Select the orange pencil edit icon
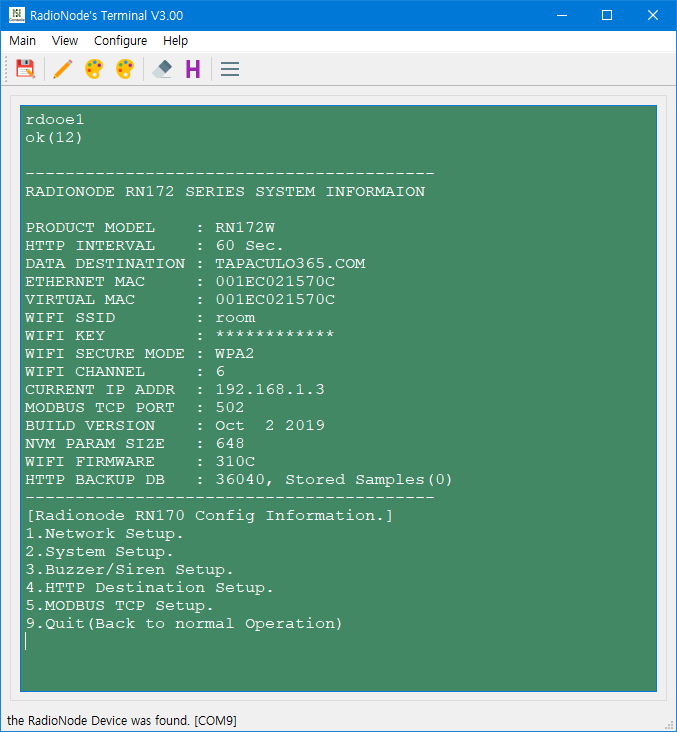Viewport: 677px width, 732px height. [x=63, y=69]
